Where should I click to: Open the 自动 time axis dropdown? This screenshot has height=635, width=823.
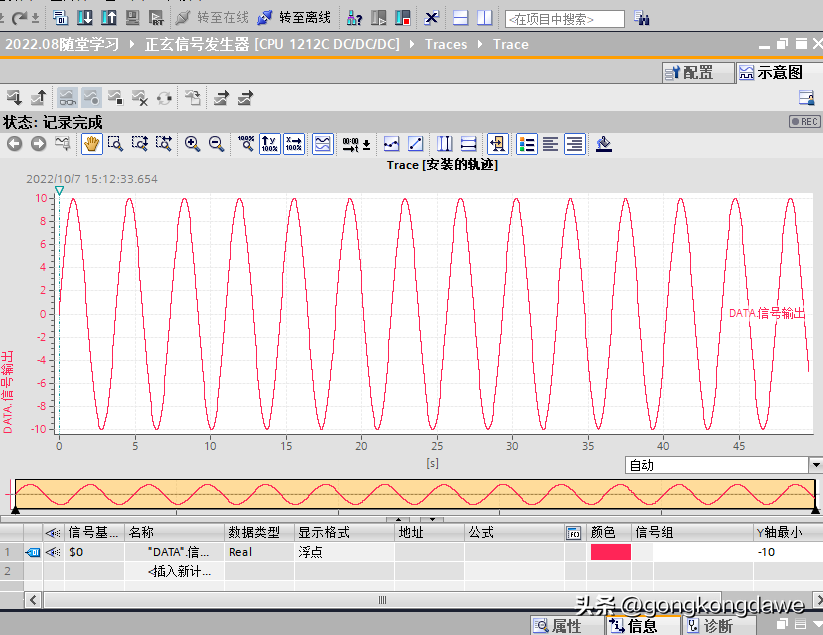[x=814, y=465]
